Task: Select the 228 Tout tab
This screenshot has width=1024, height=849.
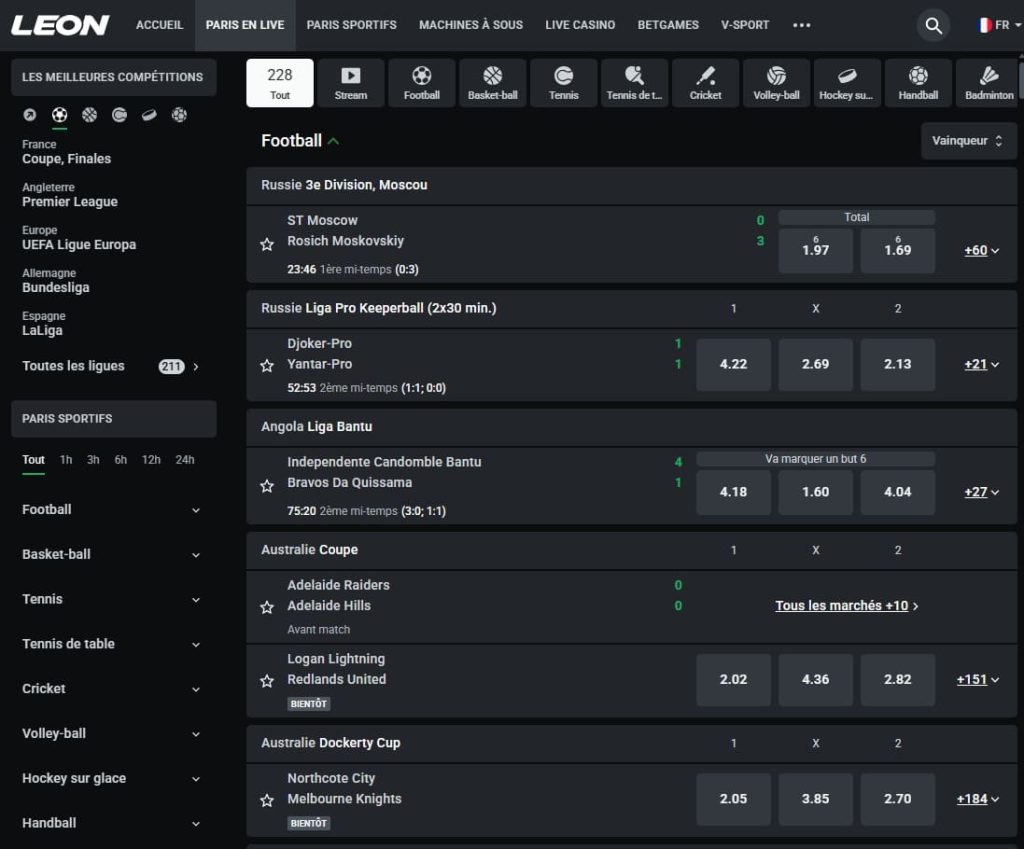Action: click(280, 83)
